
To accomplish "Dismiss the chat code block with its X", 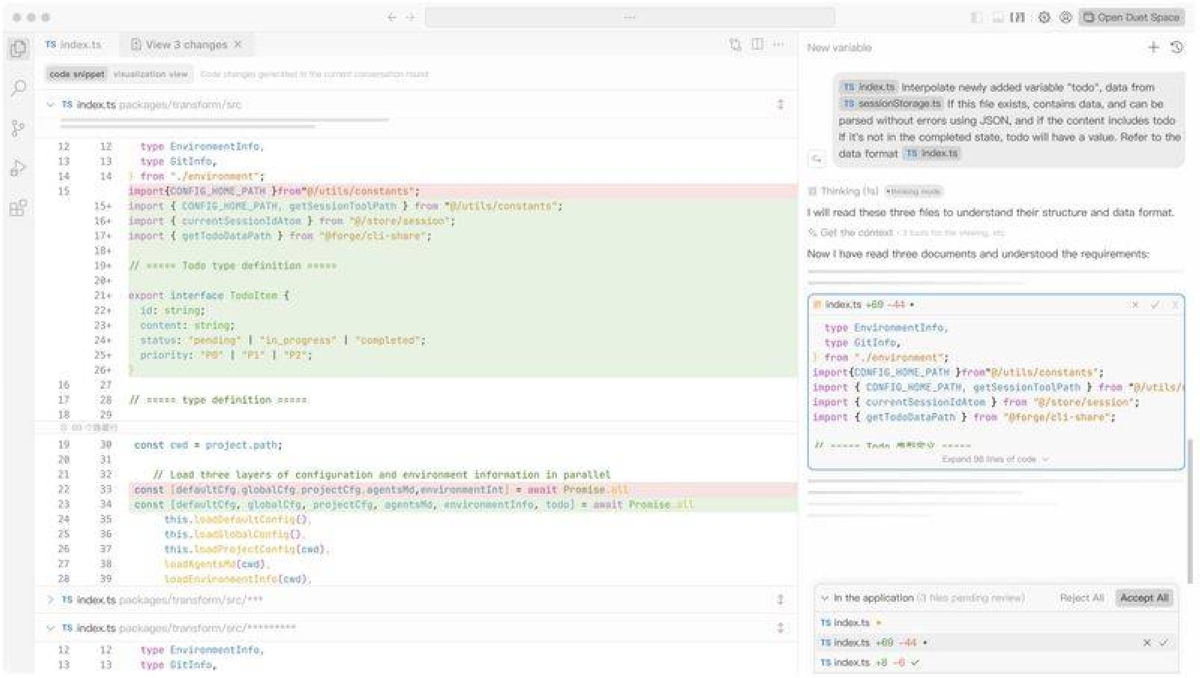I will pos(1137,304).
